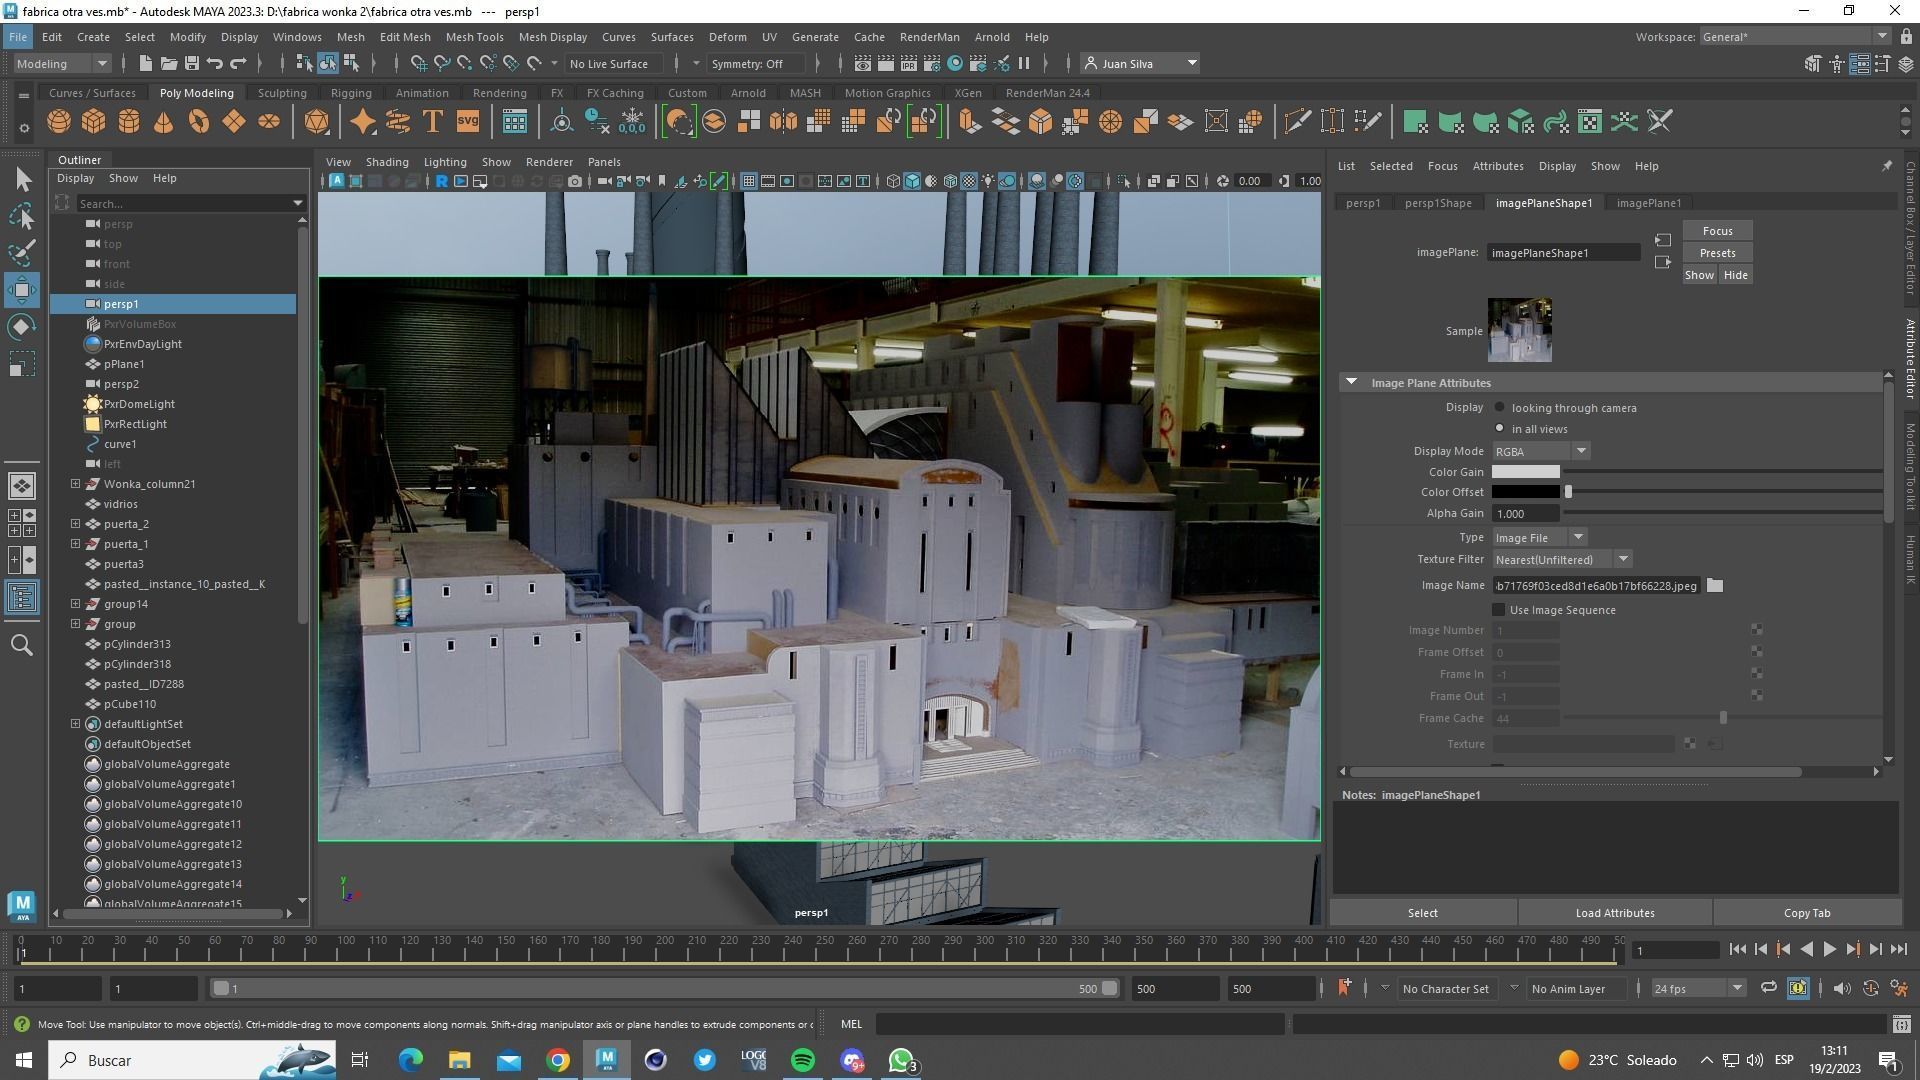Image resolution: width=1920 pixels, height=1080 pixels.
Task: Click Load Attributes button
Action: click(x=1615, y=913)
